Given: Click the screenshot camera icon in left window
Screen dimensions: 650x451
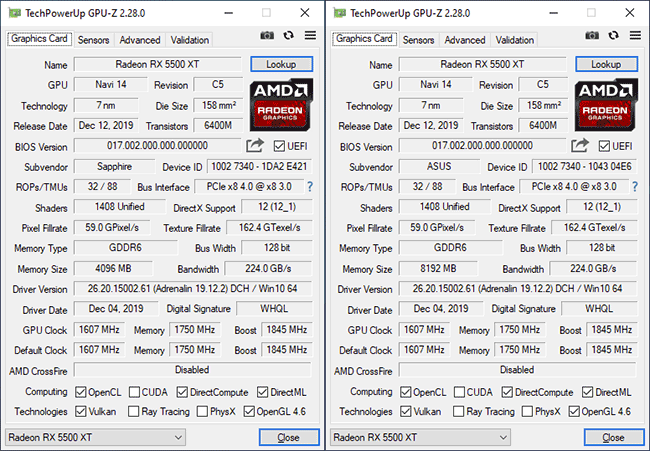Looking at the screenshot, I should (267, 36).
